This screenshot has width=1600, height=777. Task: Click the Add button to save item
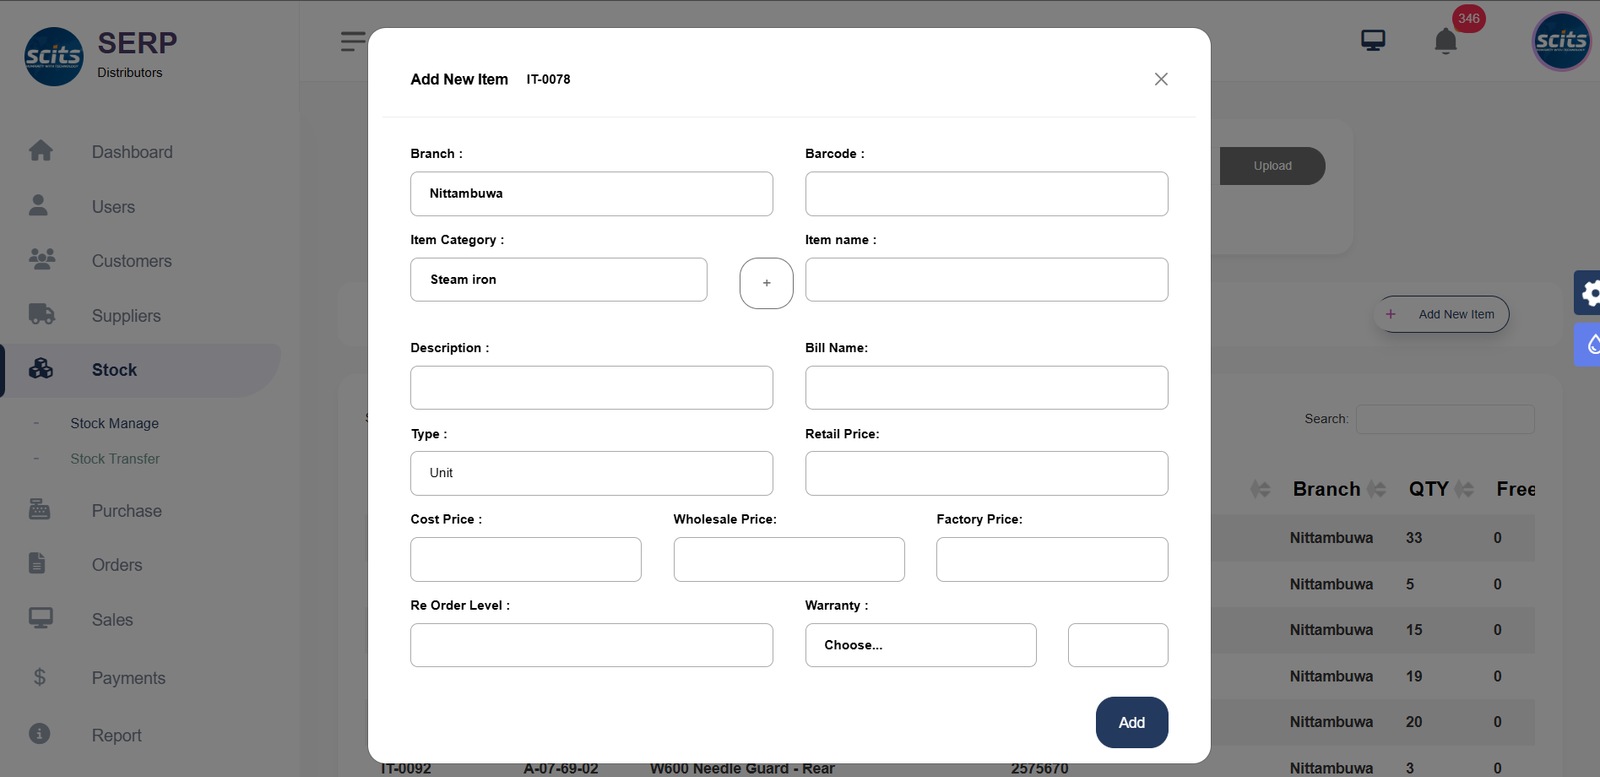1131,722
